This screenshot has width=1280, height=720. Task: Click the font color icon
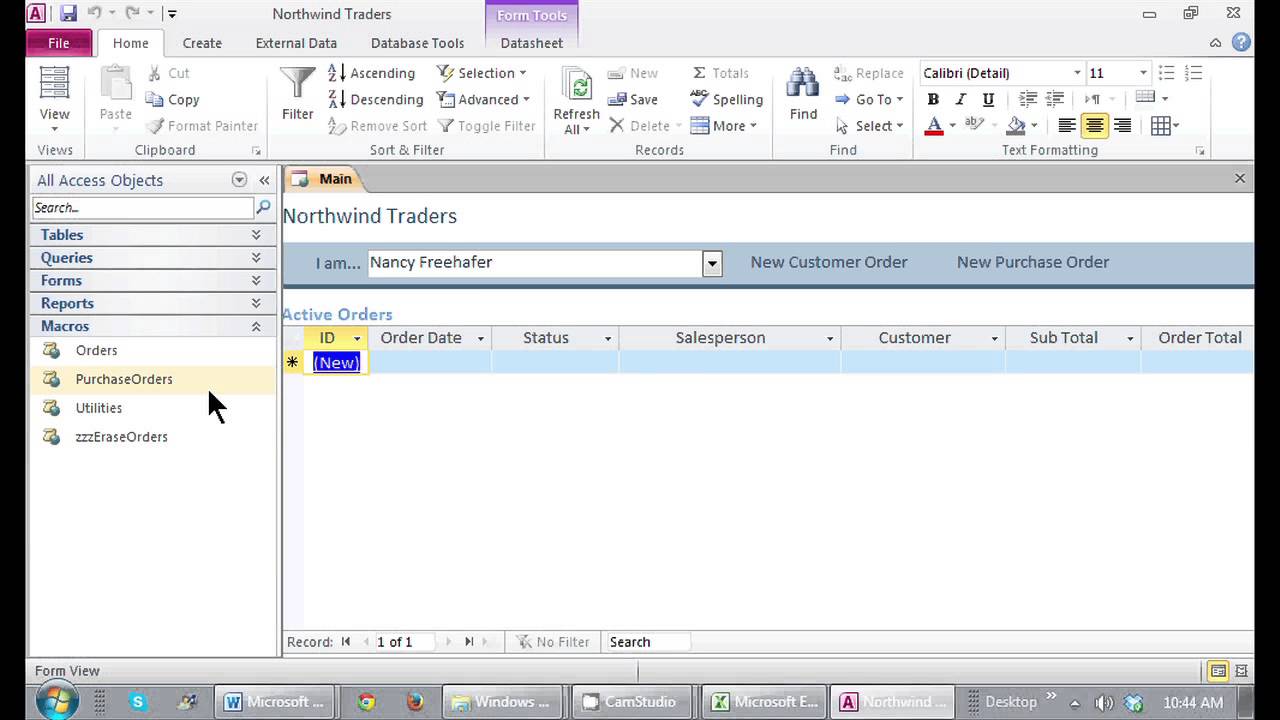[934, 126]
